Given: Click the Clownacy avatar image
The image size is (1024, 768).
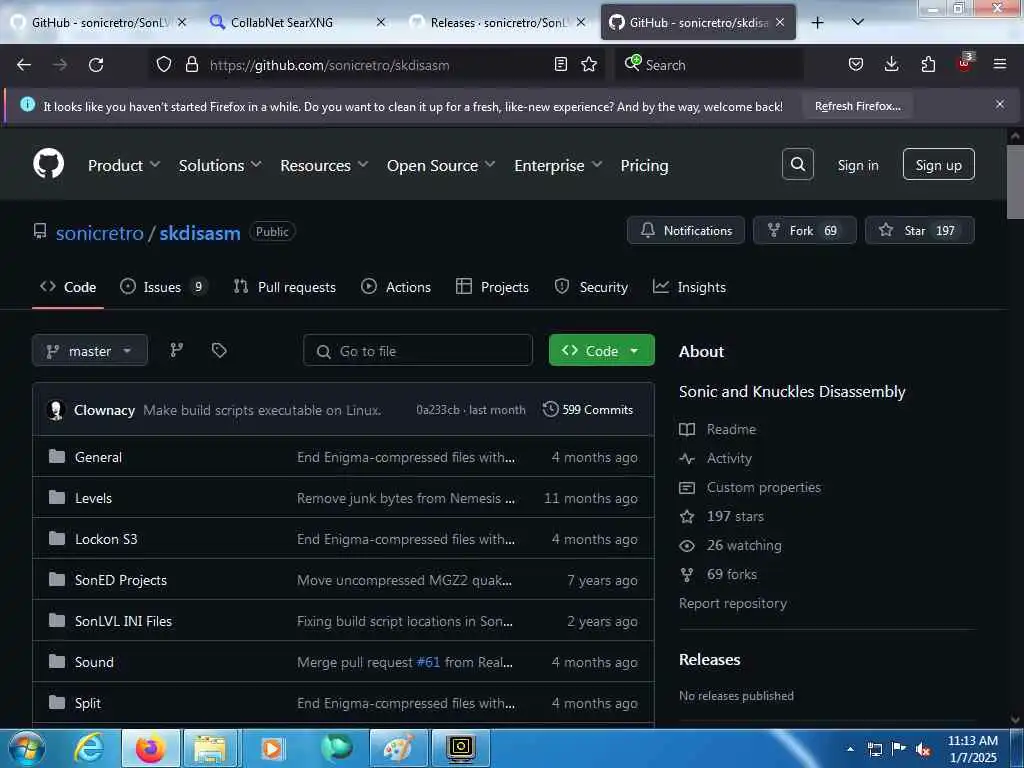Looking at the screenshot, I should [56, 409].
